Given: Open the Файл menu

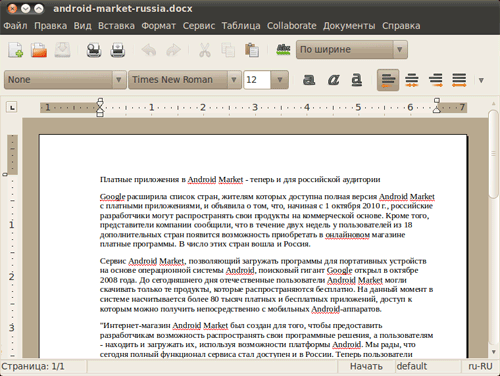Looking at the screenshot, I should (x=15, y=26).
